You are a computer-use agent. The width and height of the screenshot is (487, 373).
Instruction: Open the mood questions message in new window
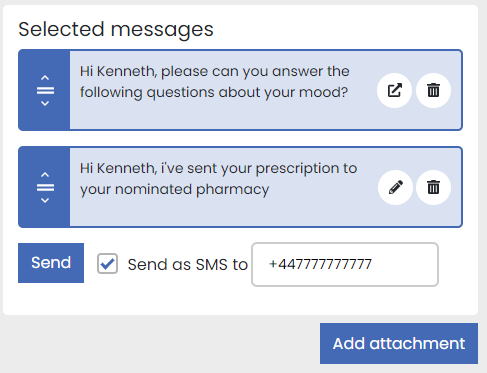(394, 90)
